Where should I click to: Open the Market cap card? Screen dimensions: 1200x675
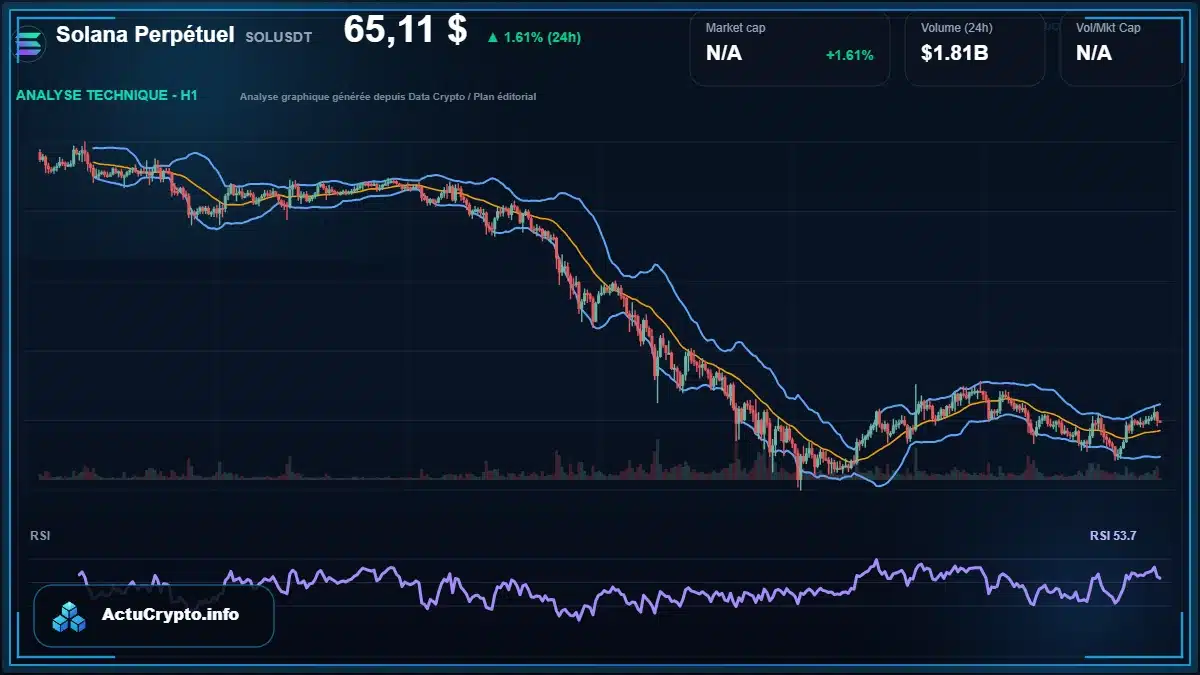790,49
